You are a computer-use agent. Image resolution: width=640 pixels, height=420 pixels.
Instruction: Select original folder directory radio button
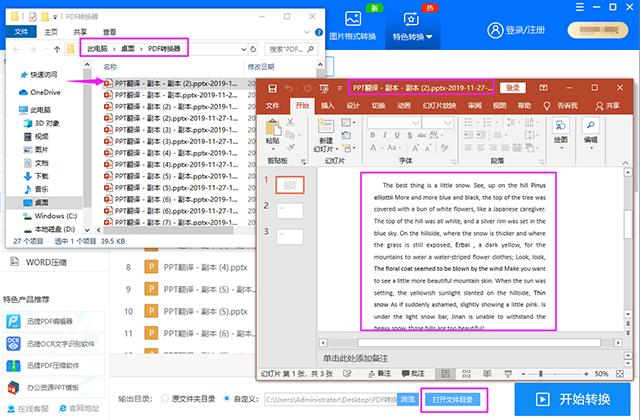point(164,399)
